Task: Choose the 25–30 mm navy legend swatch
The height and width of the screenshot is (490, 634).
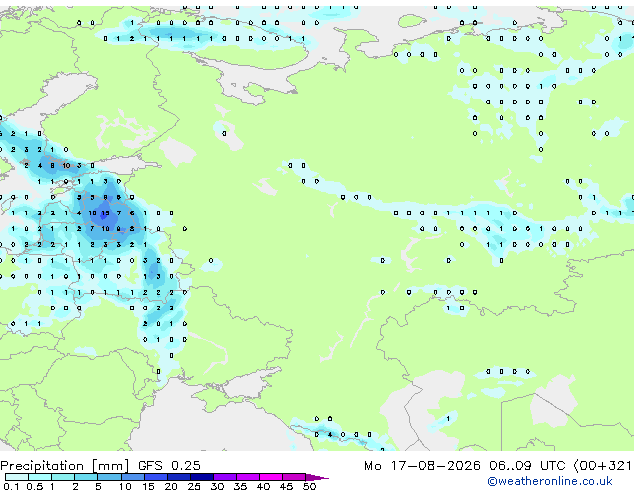Action: [201, 477]
